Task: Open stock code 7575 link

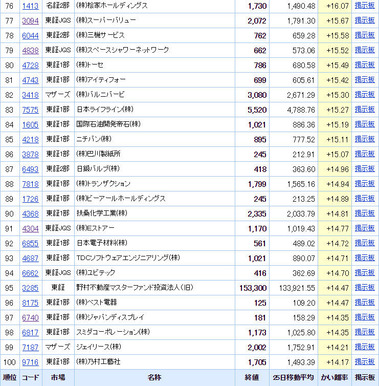Action: tap(30, 110)
